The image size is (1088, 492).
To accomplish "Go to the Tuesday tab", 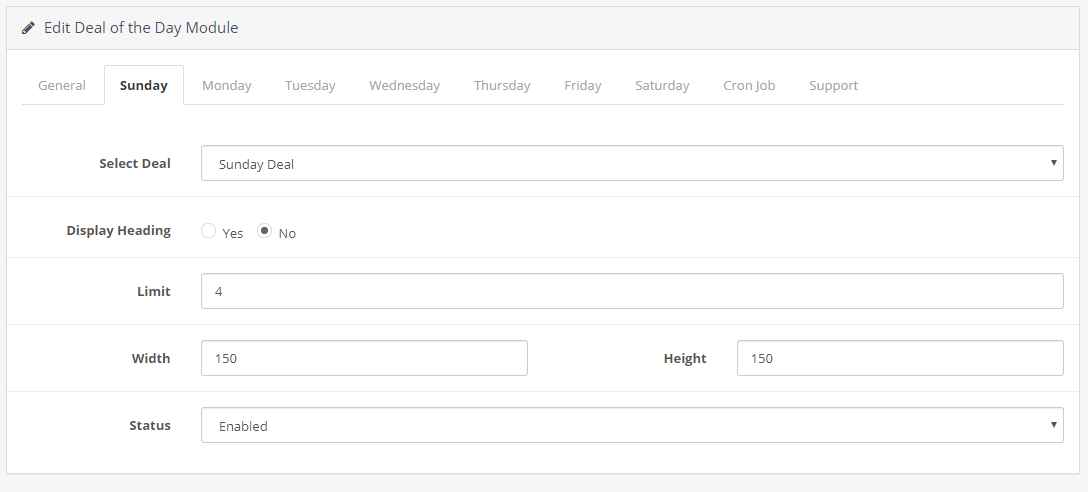I will tap(310, 85).
